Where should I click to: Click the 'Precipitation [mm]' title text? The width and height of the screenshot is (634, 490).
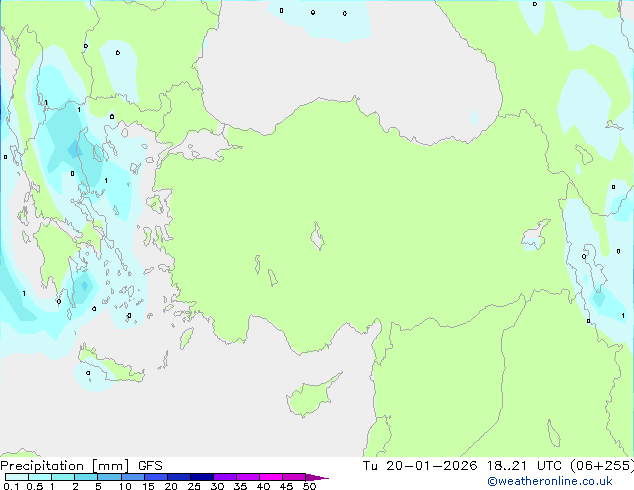(x=65, y=466)
